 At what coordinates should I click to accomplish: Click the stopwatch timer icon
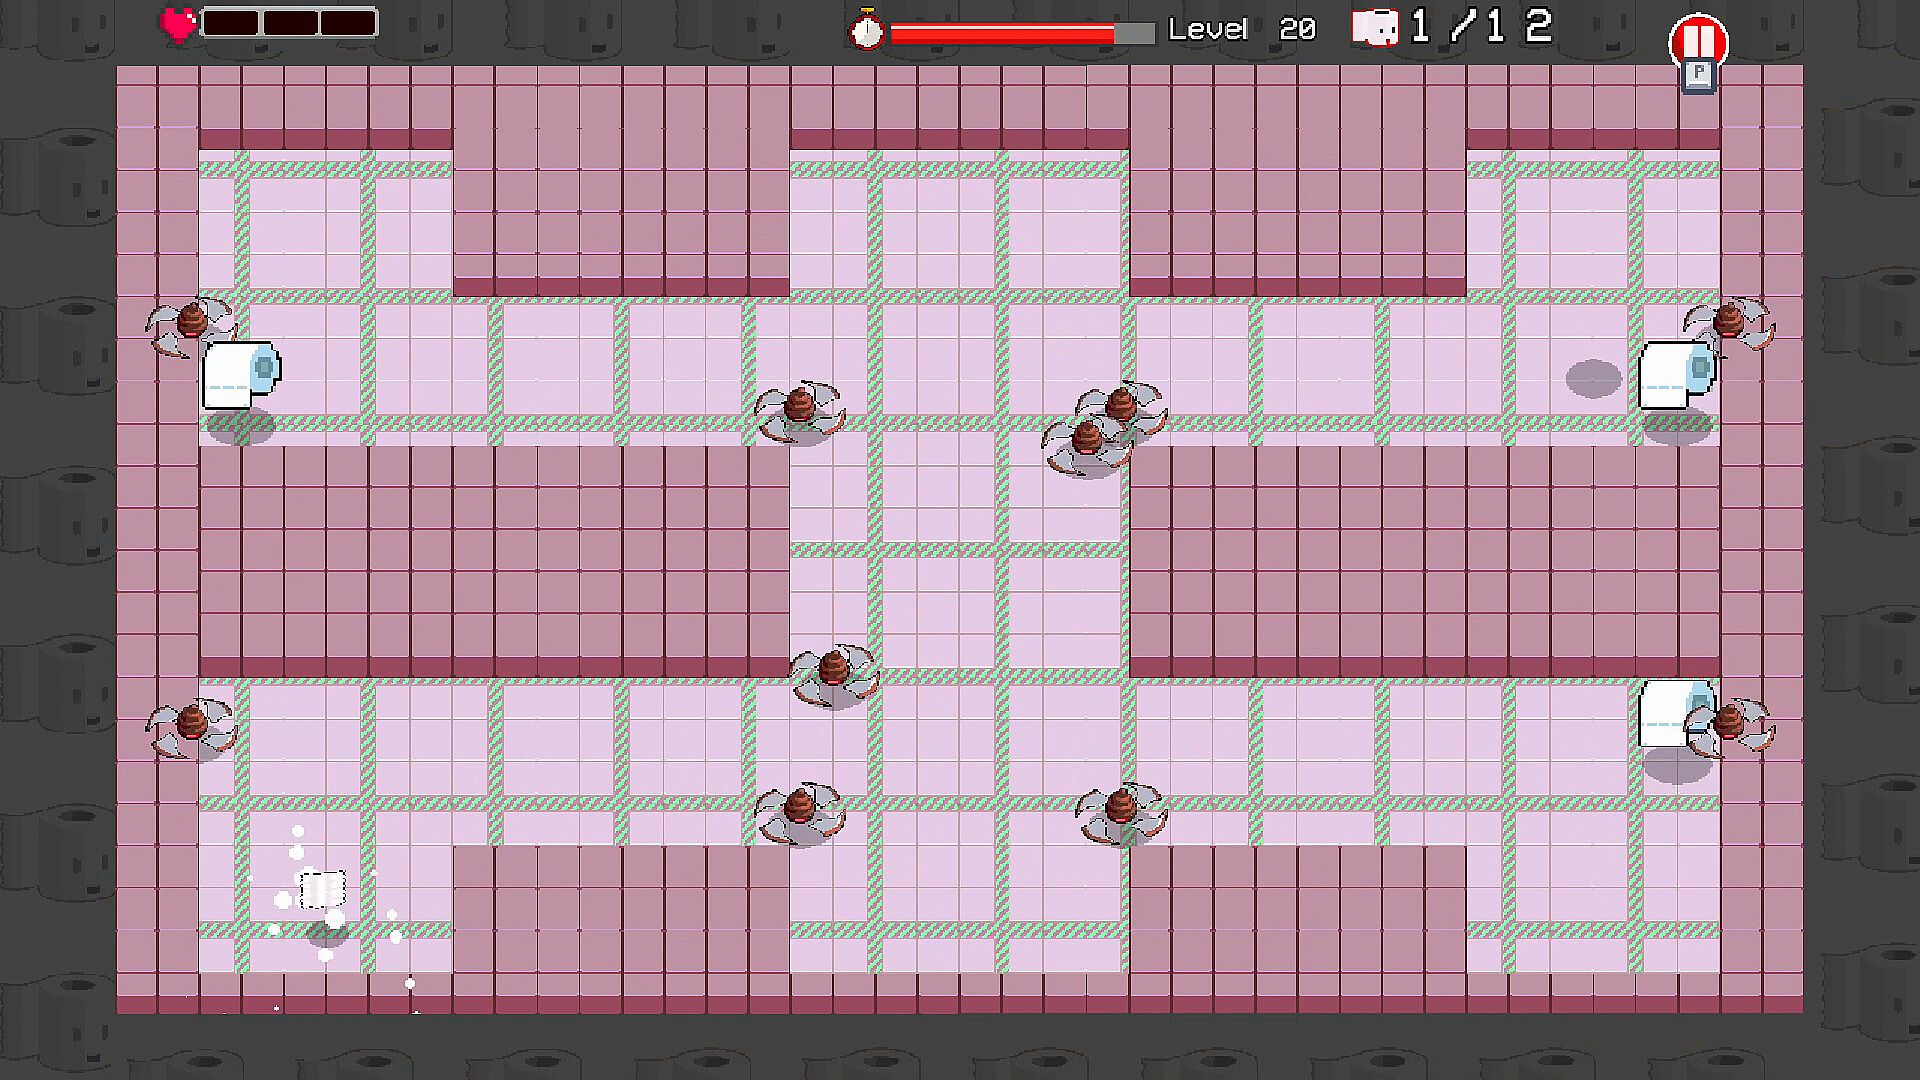(x=866, y=30)
